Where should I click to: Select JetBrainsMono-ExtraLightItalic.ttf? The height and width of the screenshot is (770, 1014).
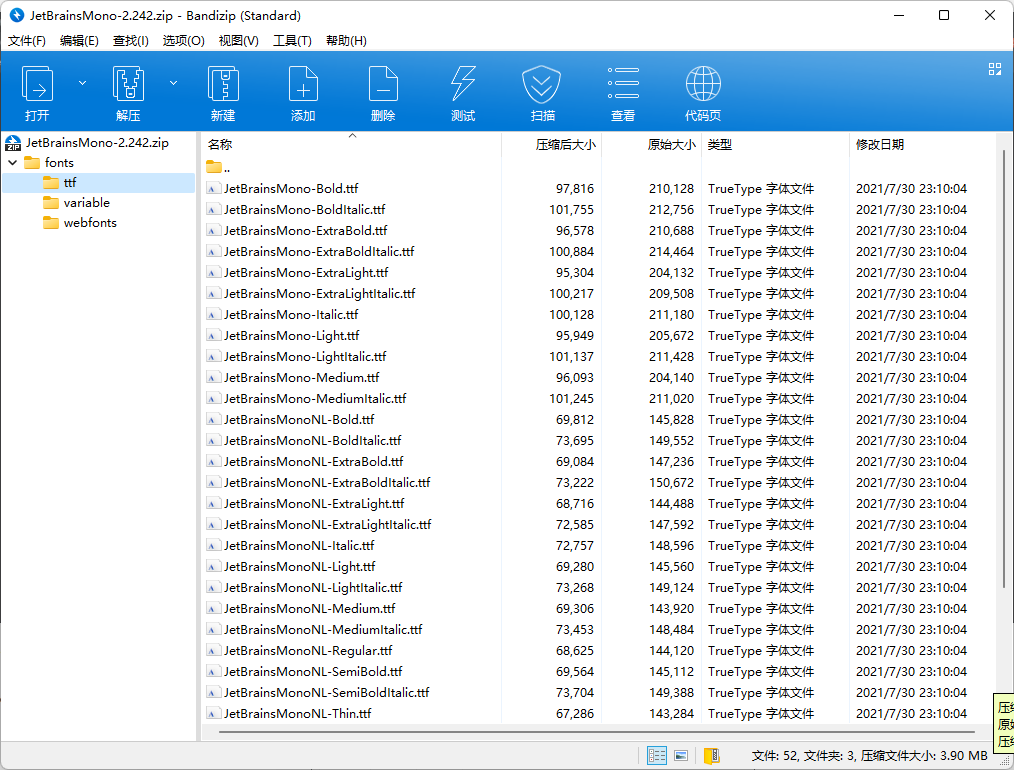click(319, 294)
